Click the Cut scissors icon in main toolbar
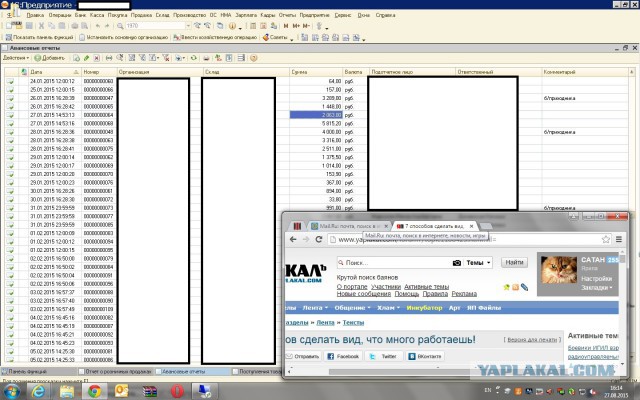This screenshot has width=640, height=400. 41,26
